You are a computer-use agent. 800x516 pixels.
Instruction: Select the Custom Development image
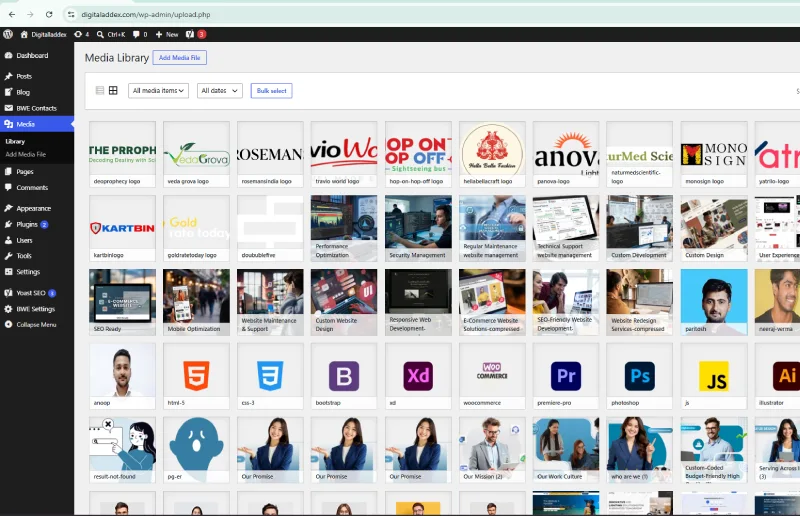point(640,228)
